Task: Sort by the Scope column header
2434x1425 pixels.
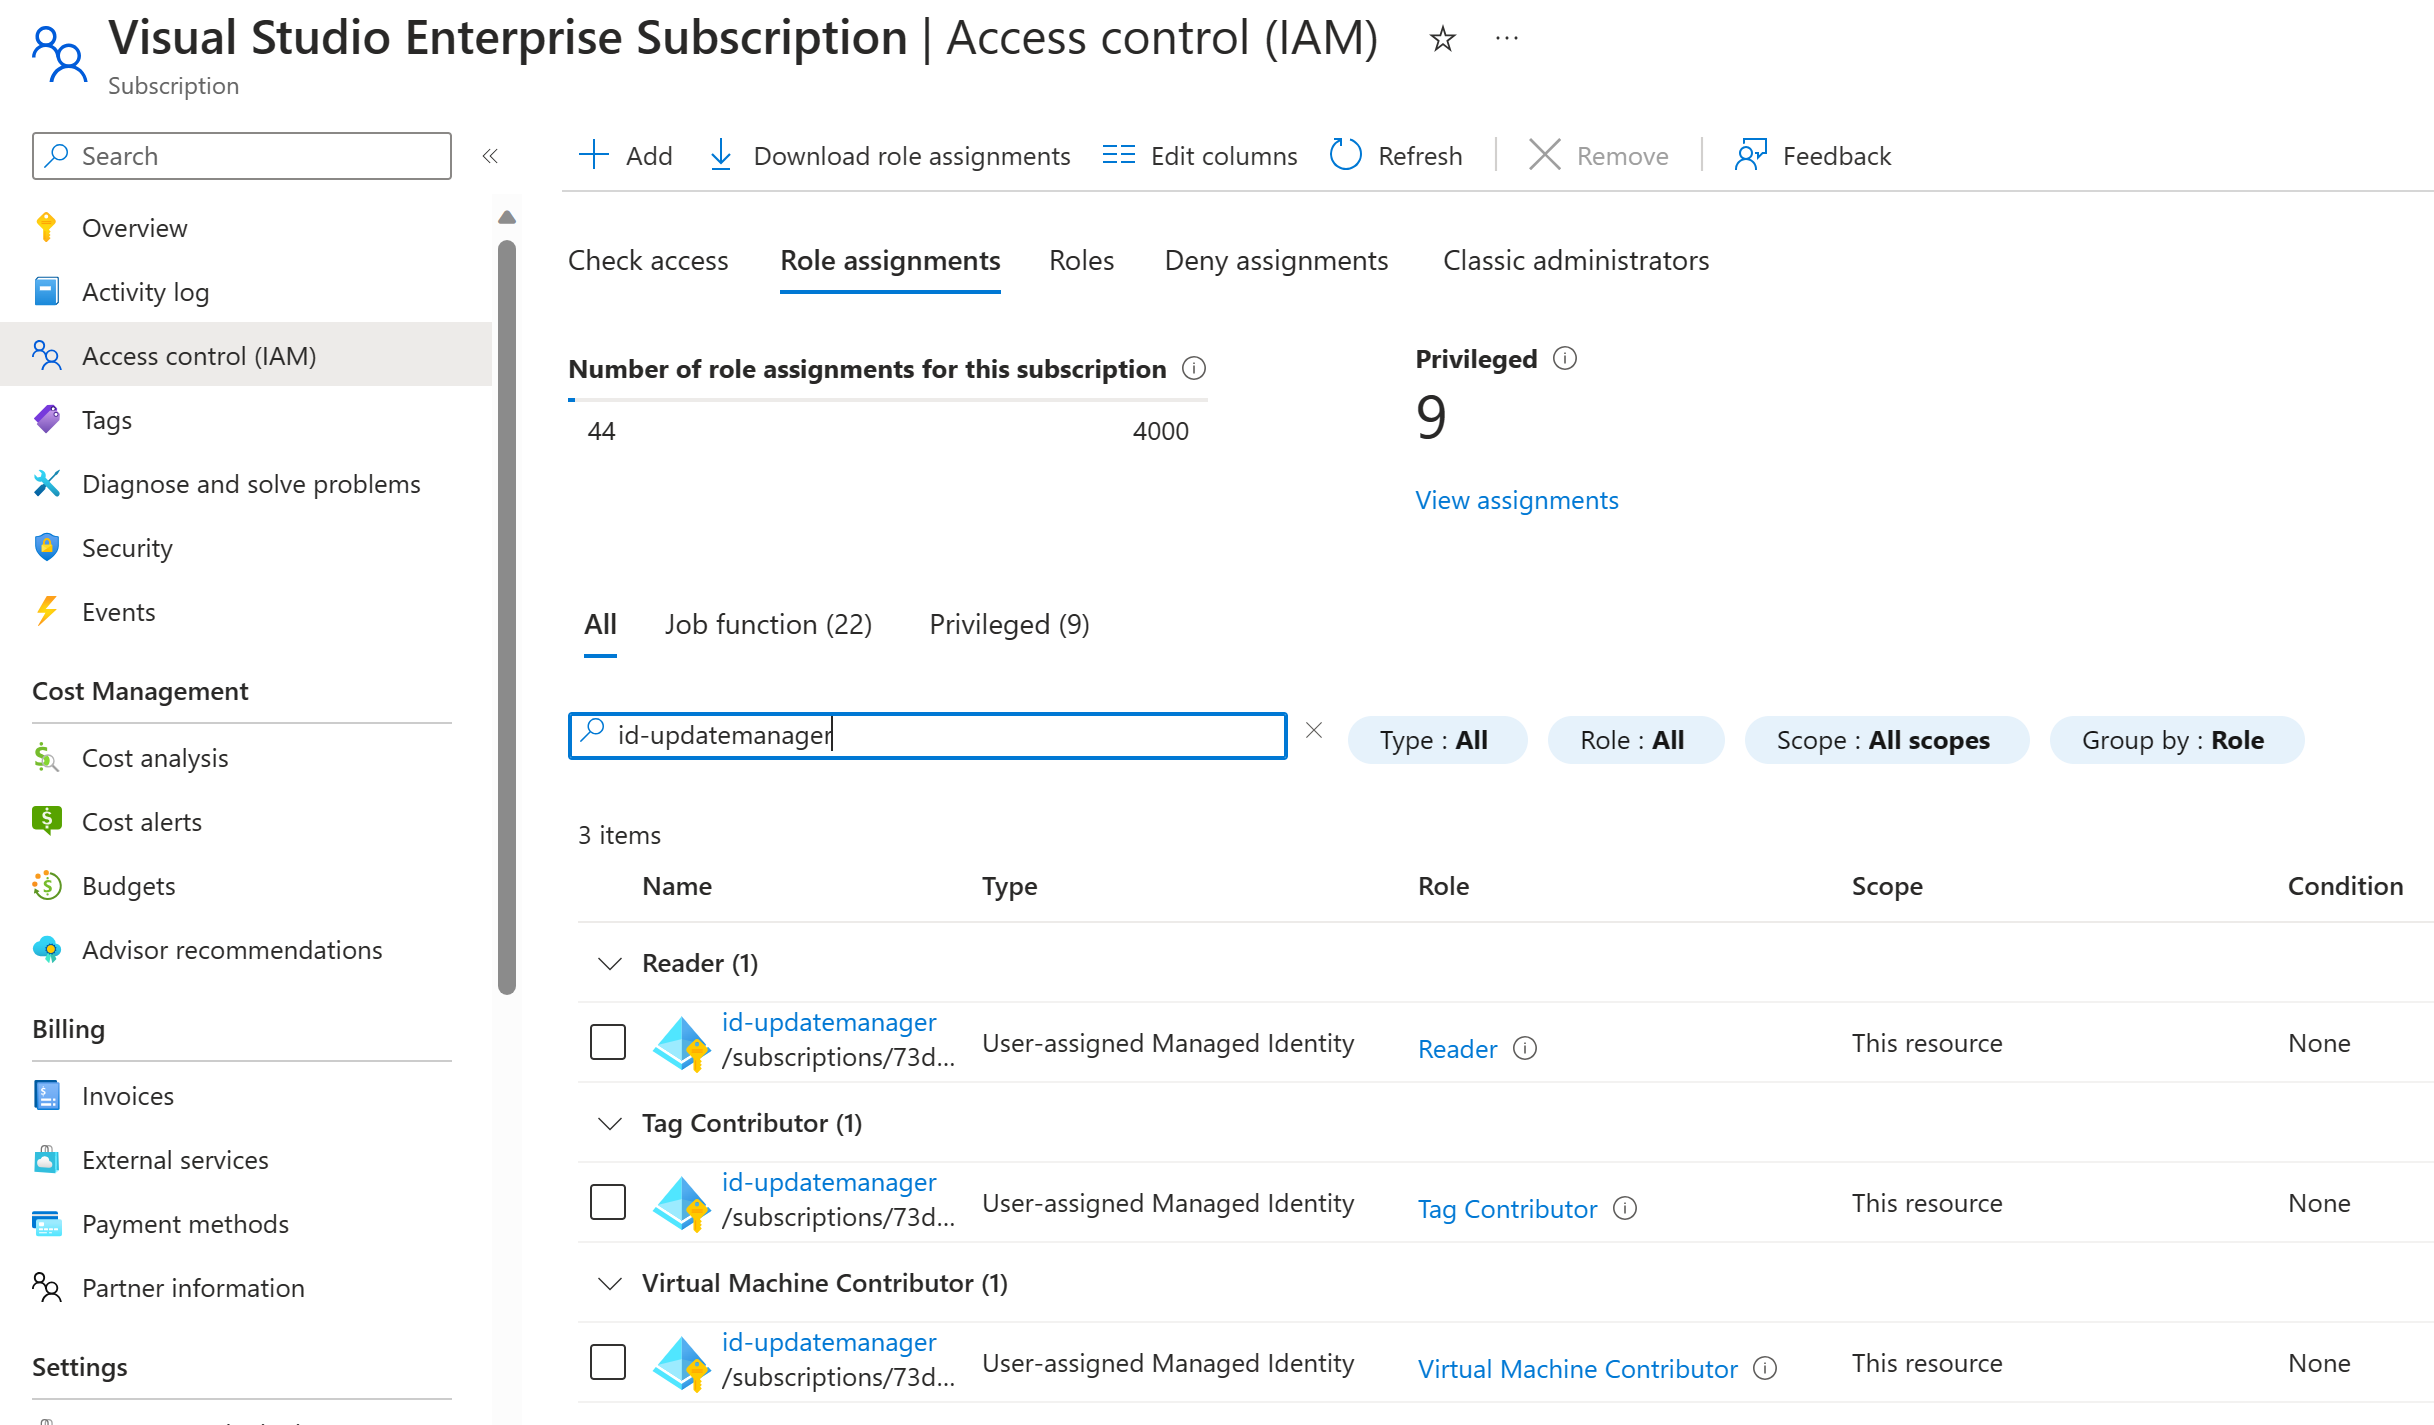Action: [x=1887, y=886]
